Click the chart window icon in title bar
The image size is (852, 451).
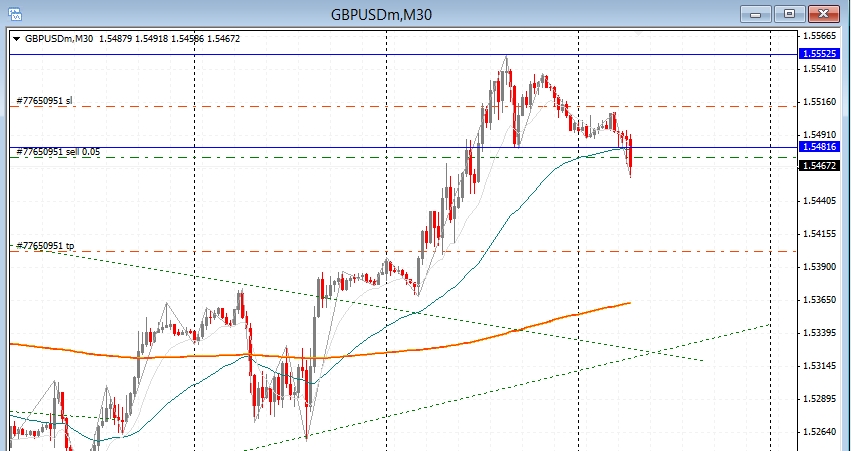15,14
